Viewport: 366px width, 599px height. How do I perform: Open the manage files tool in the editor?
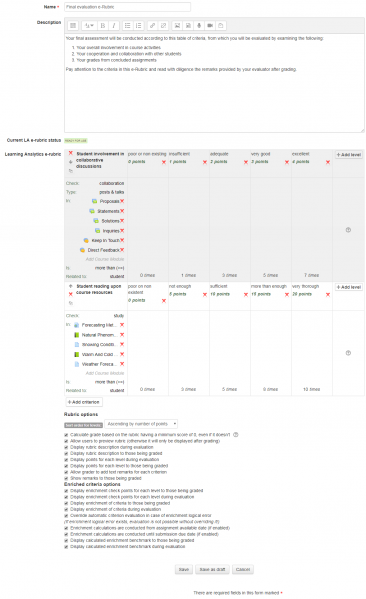tap(221, 26)
